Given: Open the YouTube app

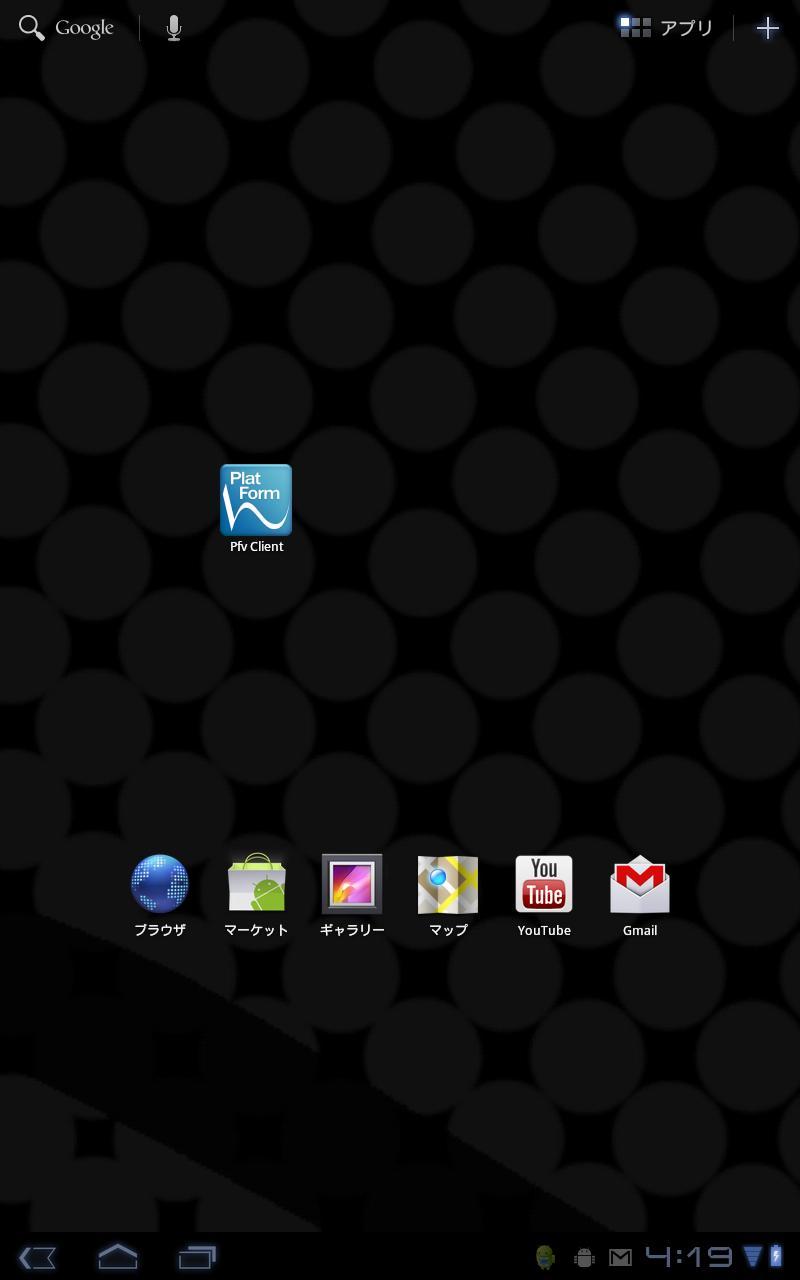Looking at the screenshot, I should pos(543,884).
